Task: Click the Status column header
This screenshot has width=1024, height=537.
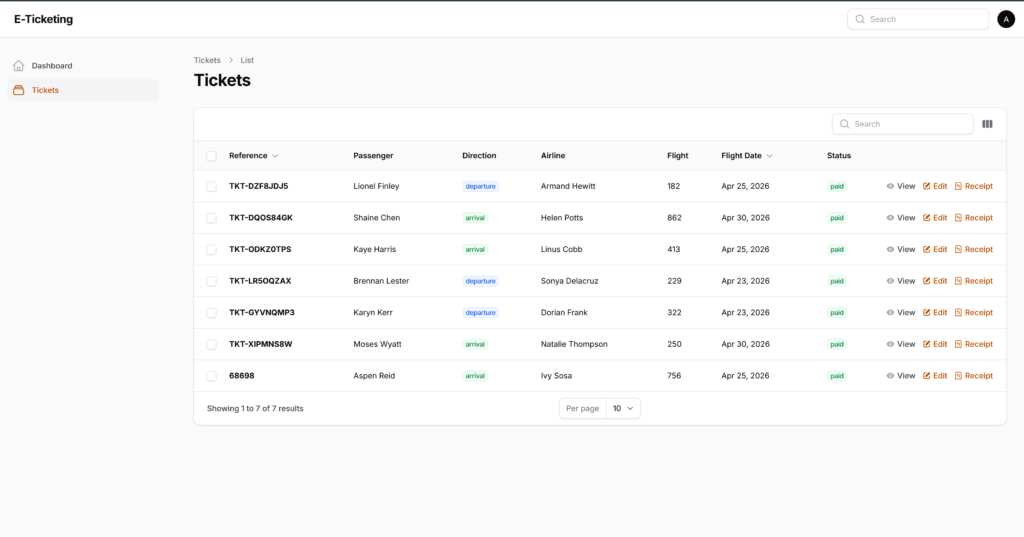Action: tap(839, 155)
